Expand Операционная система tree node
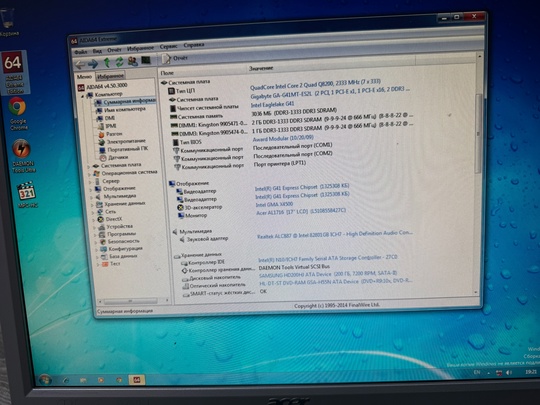Viewport: 540px width, 405px height. (89, 174)
